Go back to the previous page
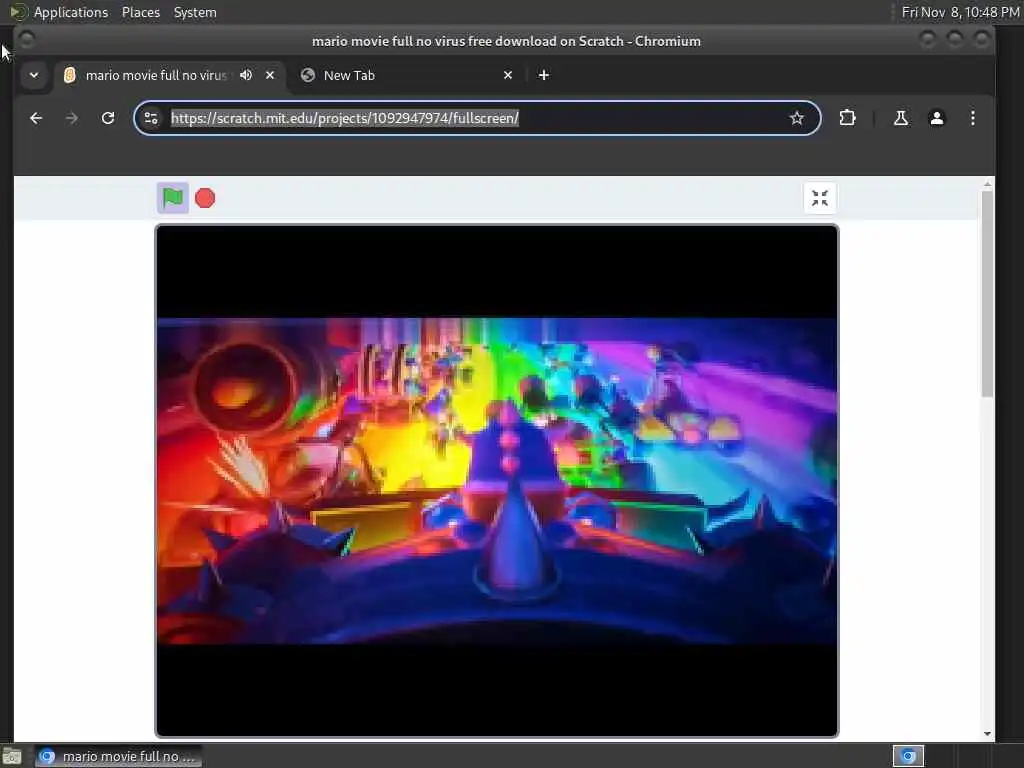The width and height of the screenshot is (1024, 768). tap(36, 118)
